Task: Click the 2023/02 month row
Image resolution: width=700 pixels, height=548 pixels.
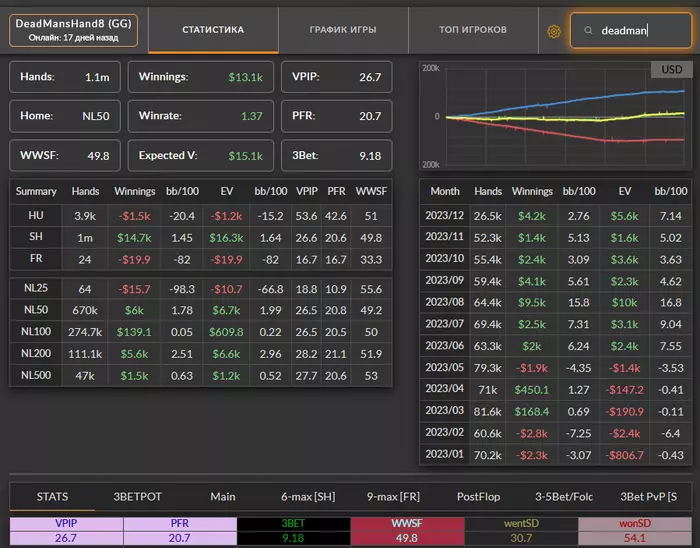Action: click(x=555, y=433)
